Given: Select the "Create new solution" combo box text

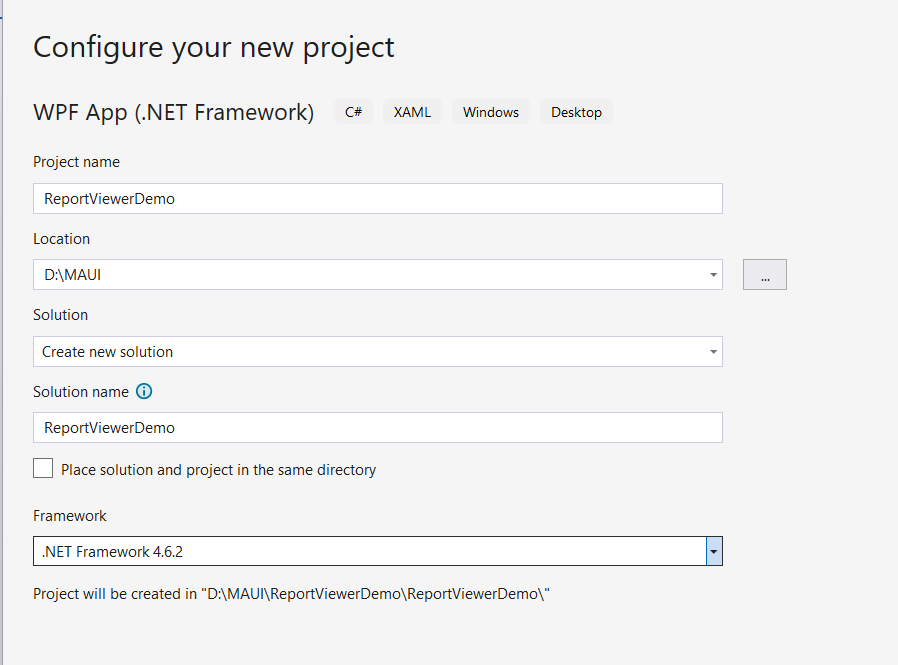Looking at the screenshot, I should pyautogui.click(x=108, y=352).
